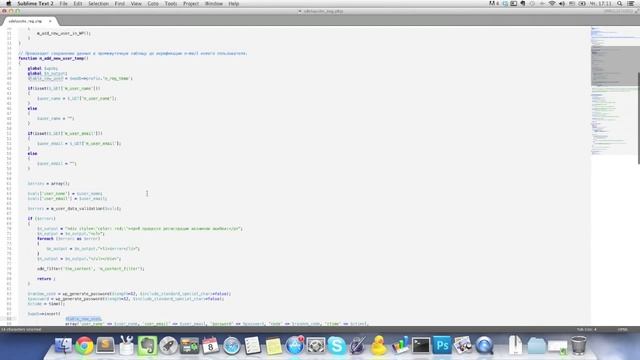This screenshot has height=360, width=640.
Task: Click the Sublime Text dock icon
Action: [105, 345]
